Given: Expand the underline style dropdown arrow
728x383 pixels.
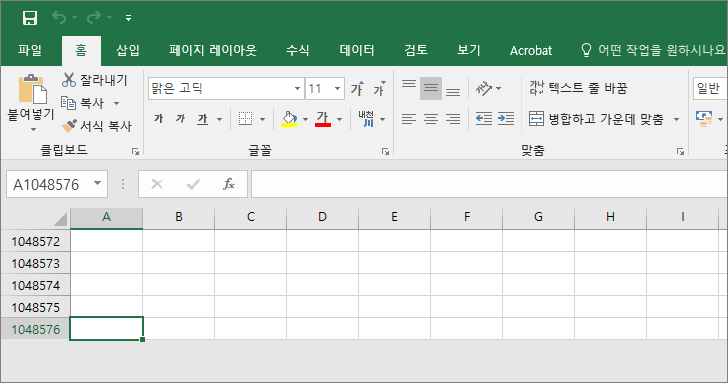Looking at the screenshot, I should (x=219, y=119).
